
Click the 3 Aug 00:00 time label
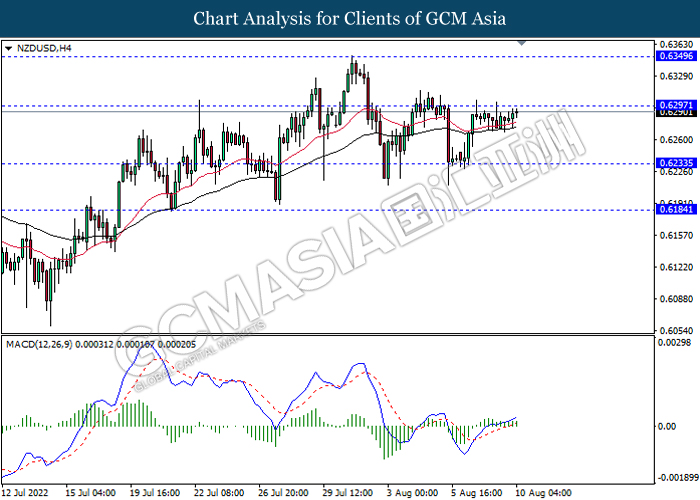coord(412,493)
